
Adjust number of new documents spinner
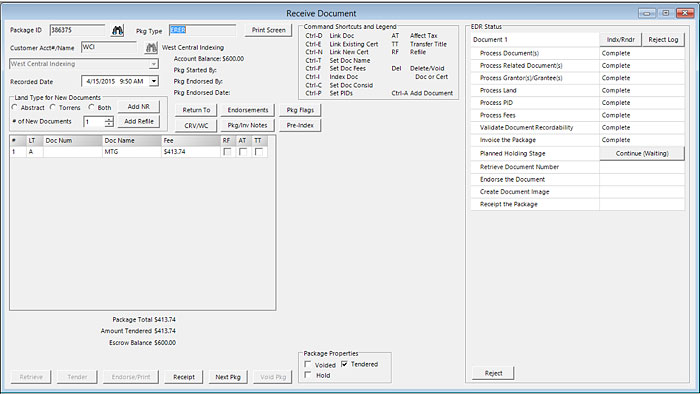pos(109,121)
